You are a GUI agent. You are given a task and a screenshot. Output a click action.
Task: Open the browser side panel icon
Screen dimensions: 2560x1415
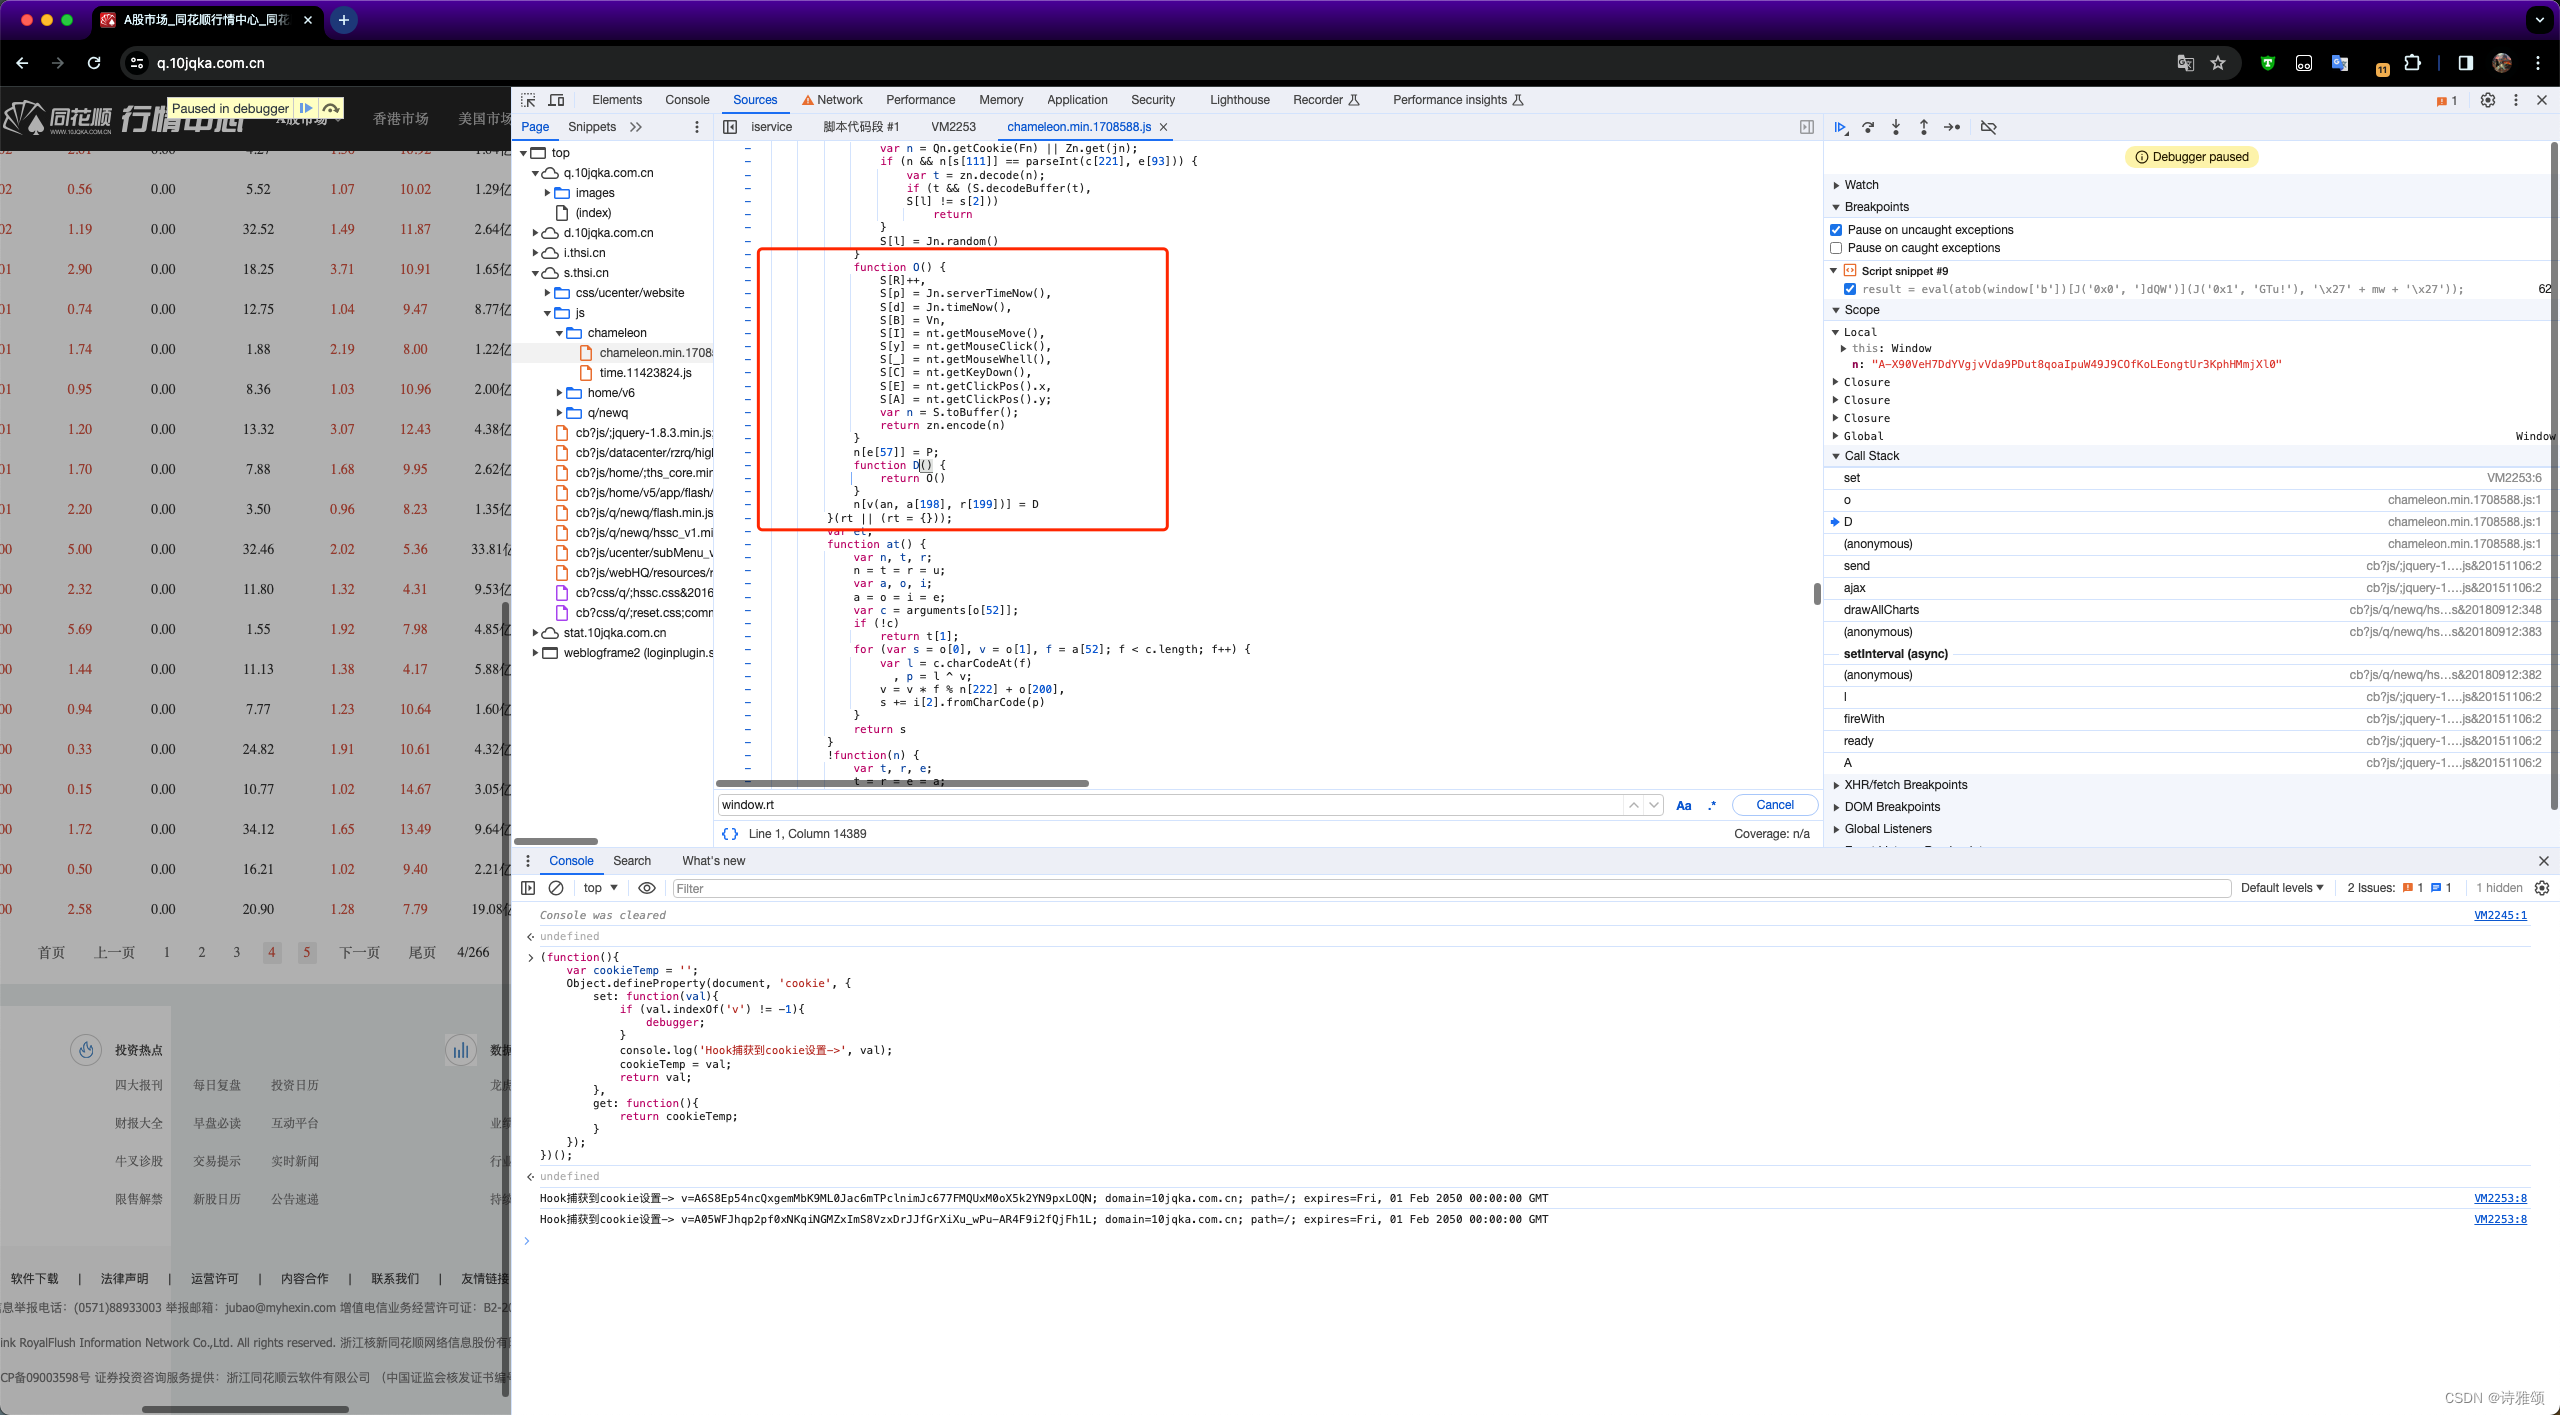click(2466, 63)
